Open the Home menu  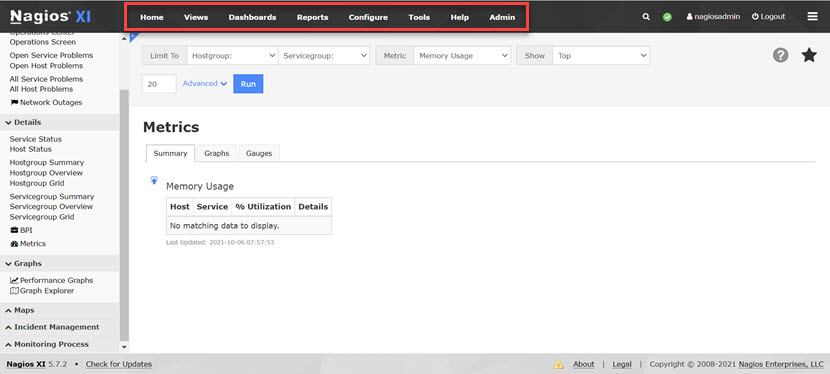coord(152,17)
